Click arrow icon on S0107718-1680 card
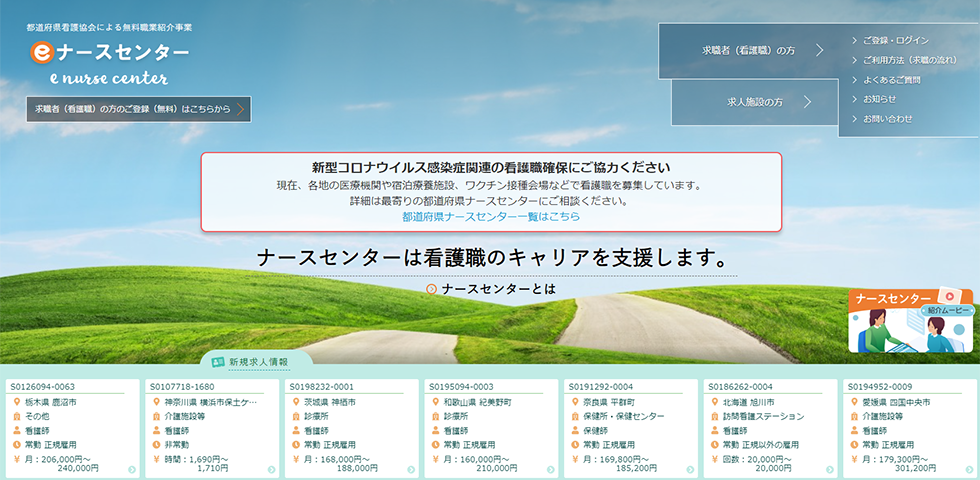Image resolution: width=980 pixels, height=480 pixels. click(271, 470)
